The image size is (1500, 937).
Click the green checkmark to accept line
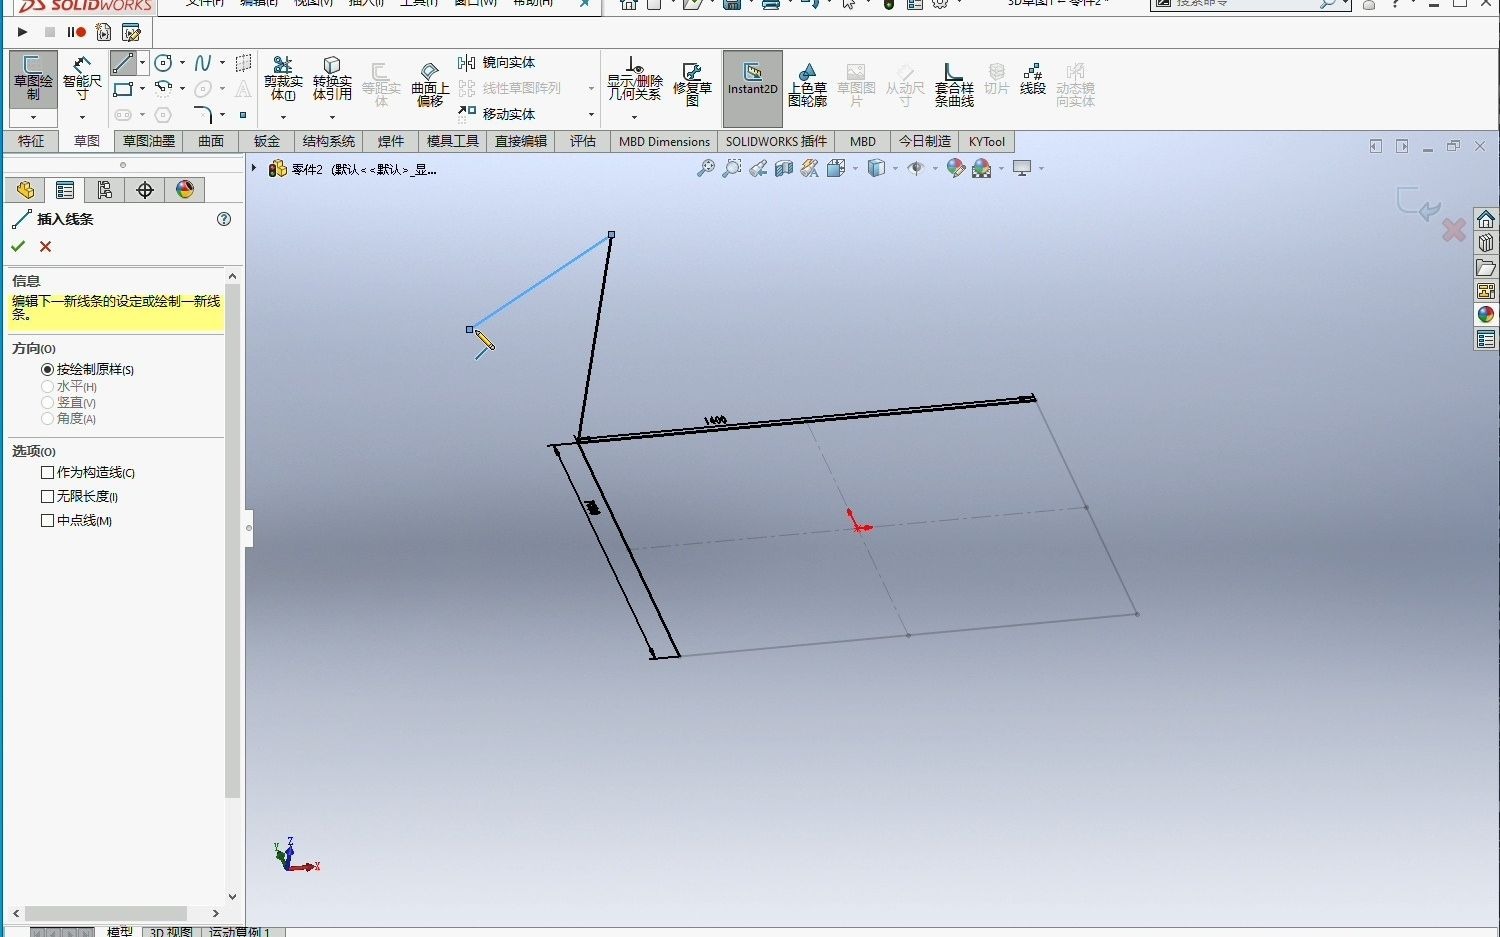click(18, 246)
